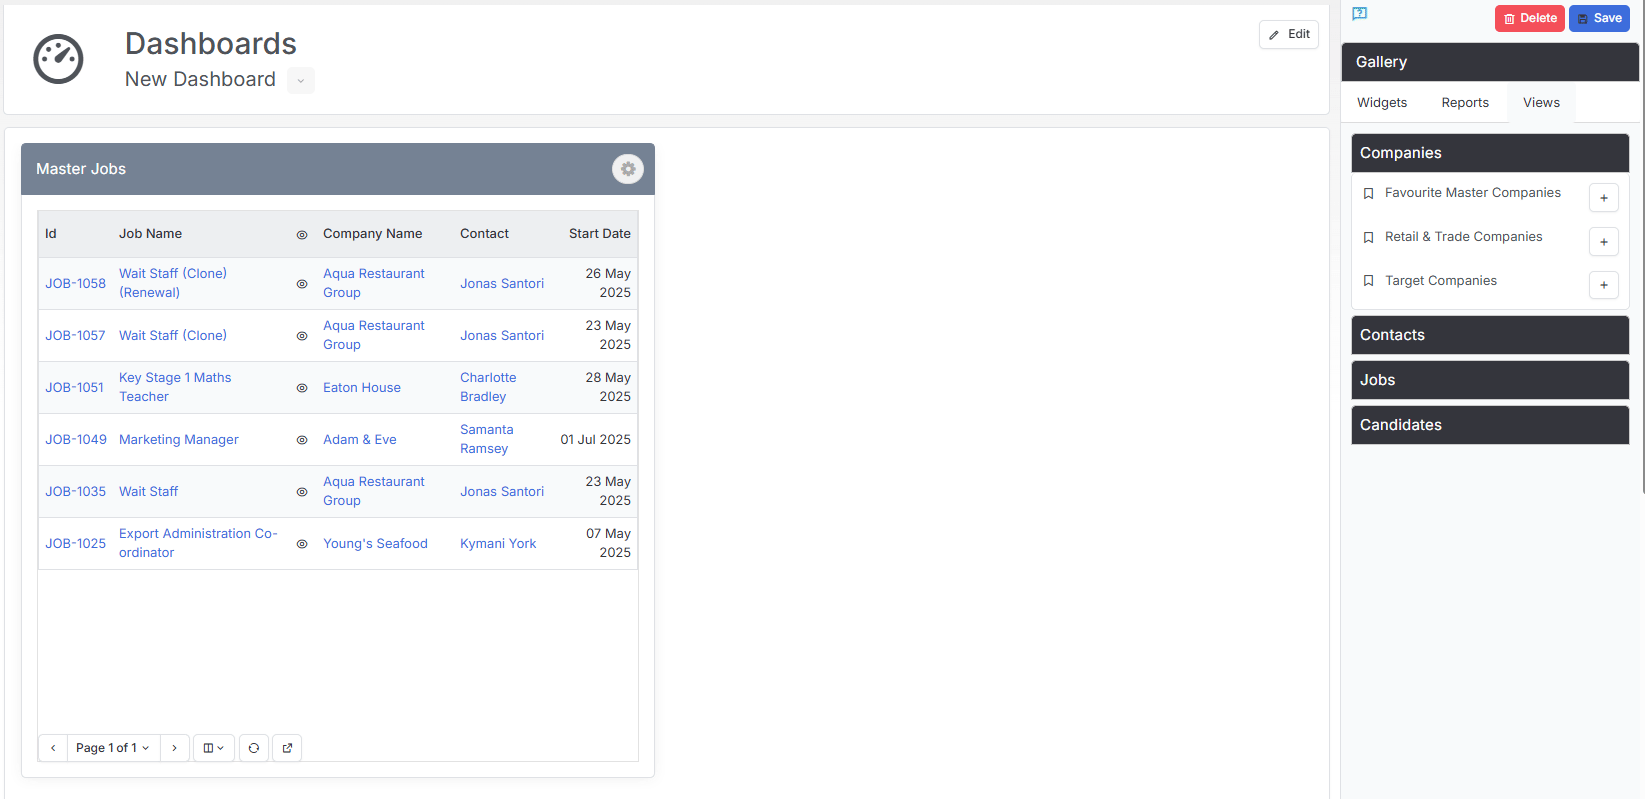The width and height of the screenshot is (1645, 799).
Task: Open Wait Staff (Clone) (Renewal) job
Action: [x=173, y=283]
